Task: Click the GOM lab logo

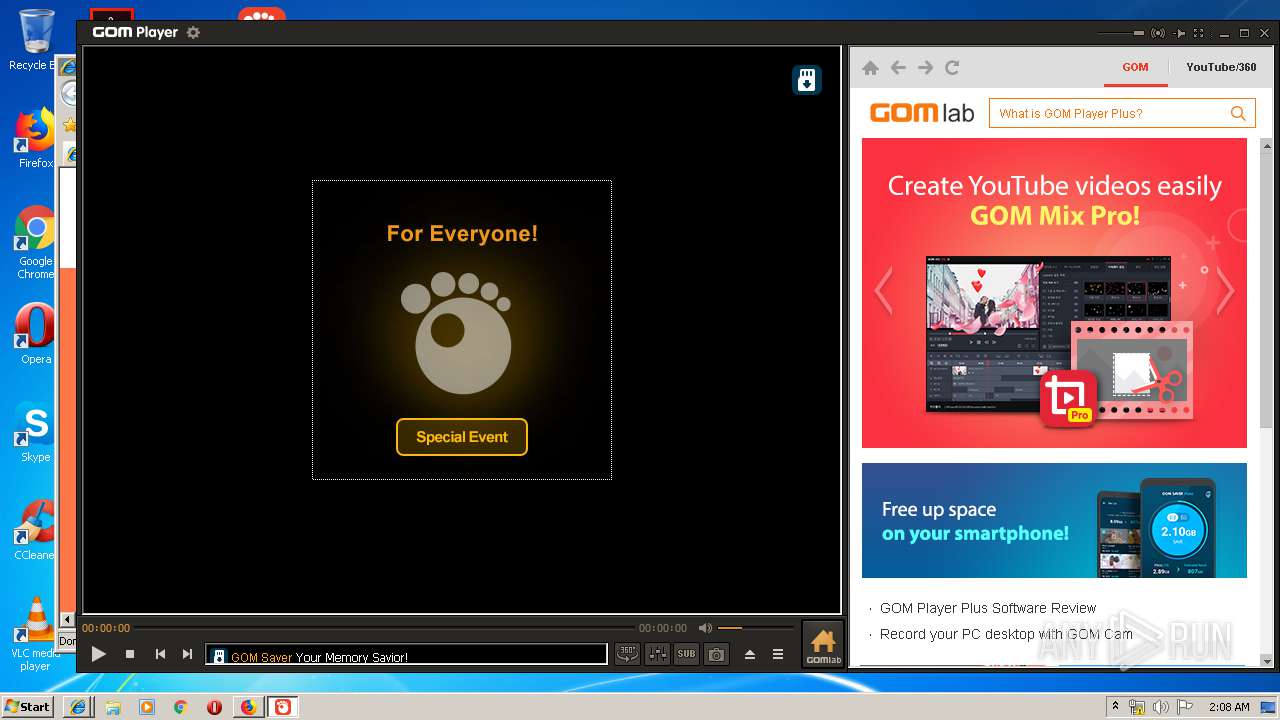Action: click(921, 113)
